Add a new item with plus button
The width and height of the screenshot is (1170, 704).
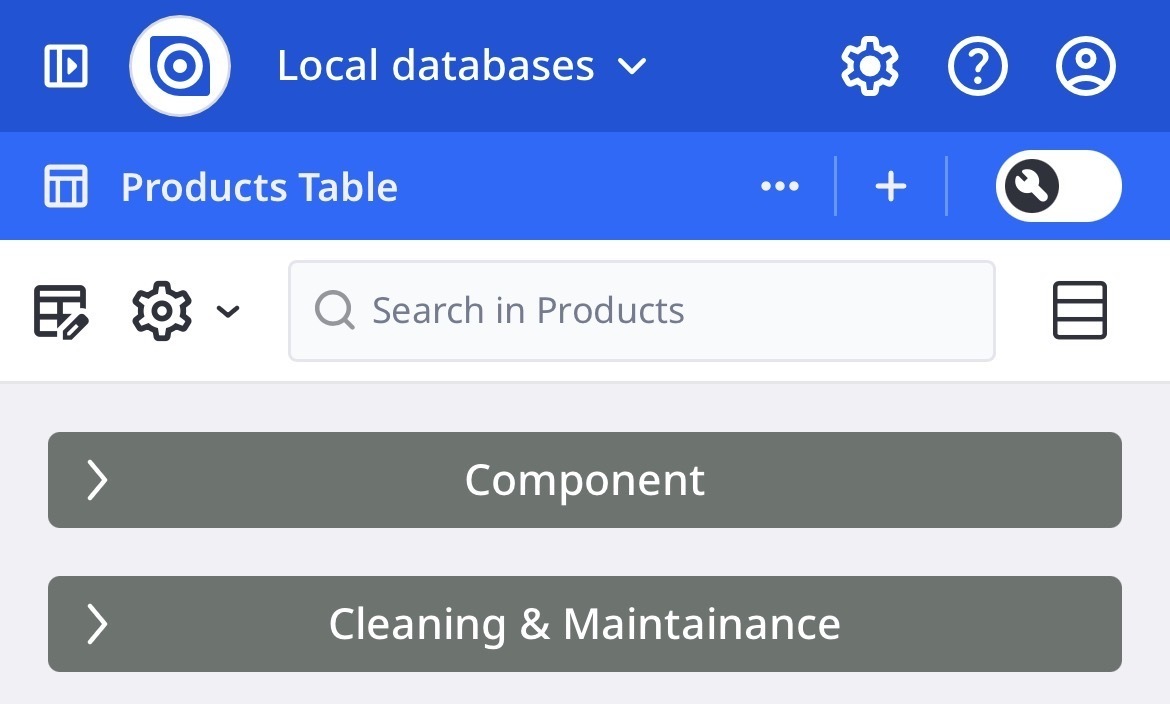(890, 187)
